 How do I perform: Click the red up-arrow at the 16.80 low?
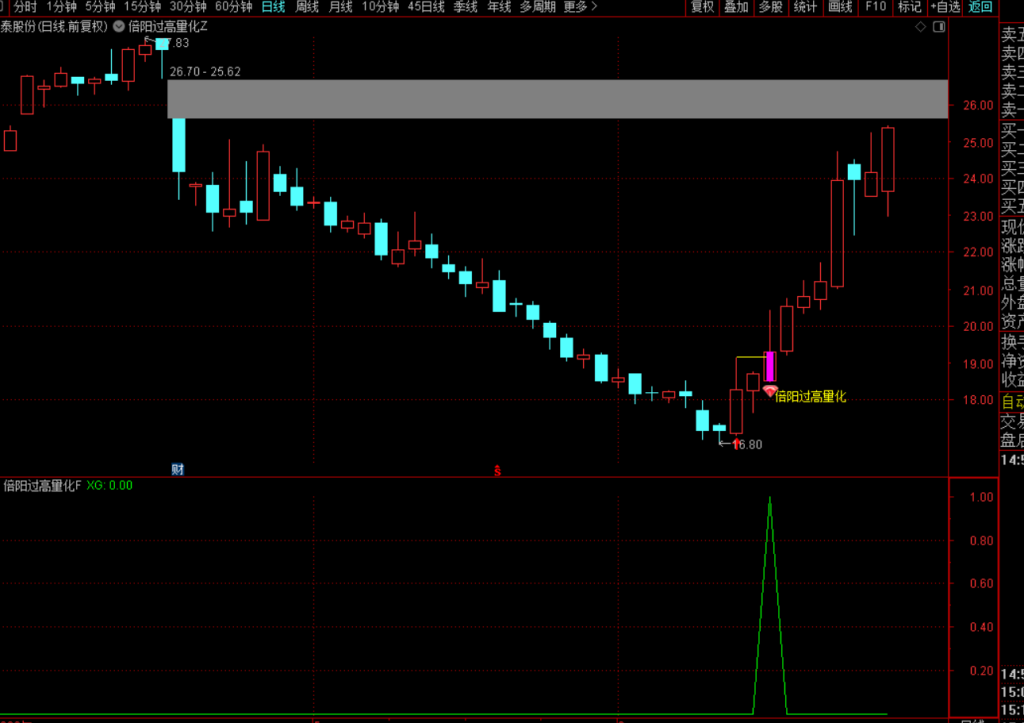(737, 444)
